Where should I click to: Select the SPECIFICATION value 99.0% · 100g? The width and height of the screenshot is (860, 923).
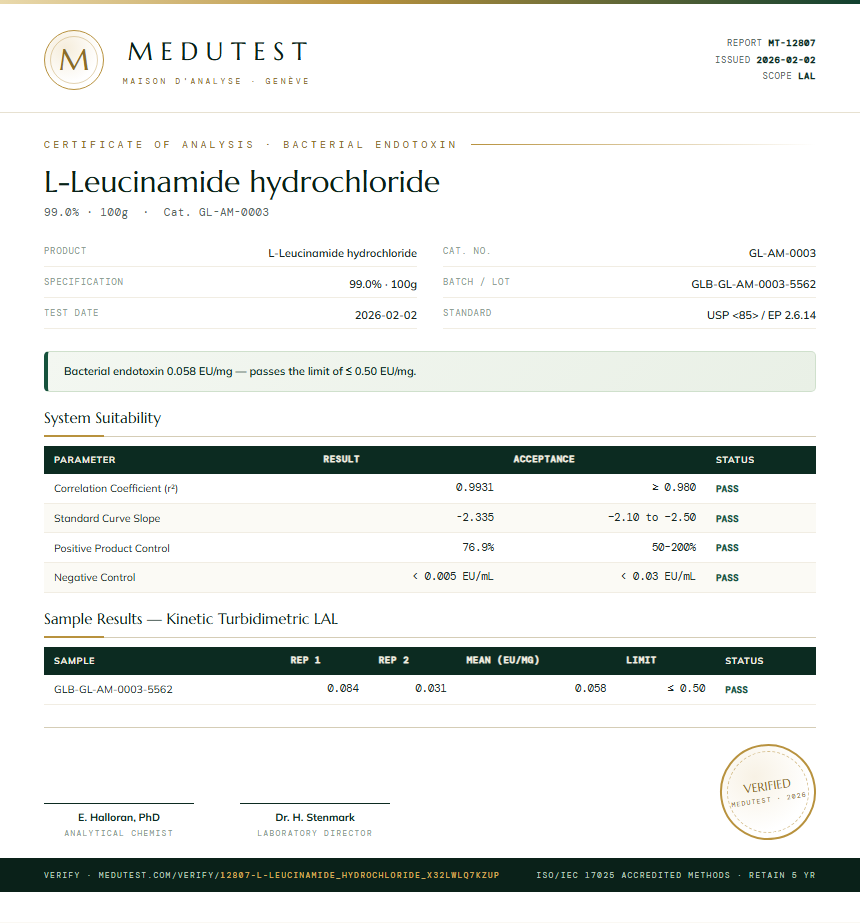click(x=383, y=284)
